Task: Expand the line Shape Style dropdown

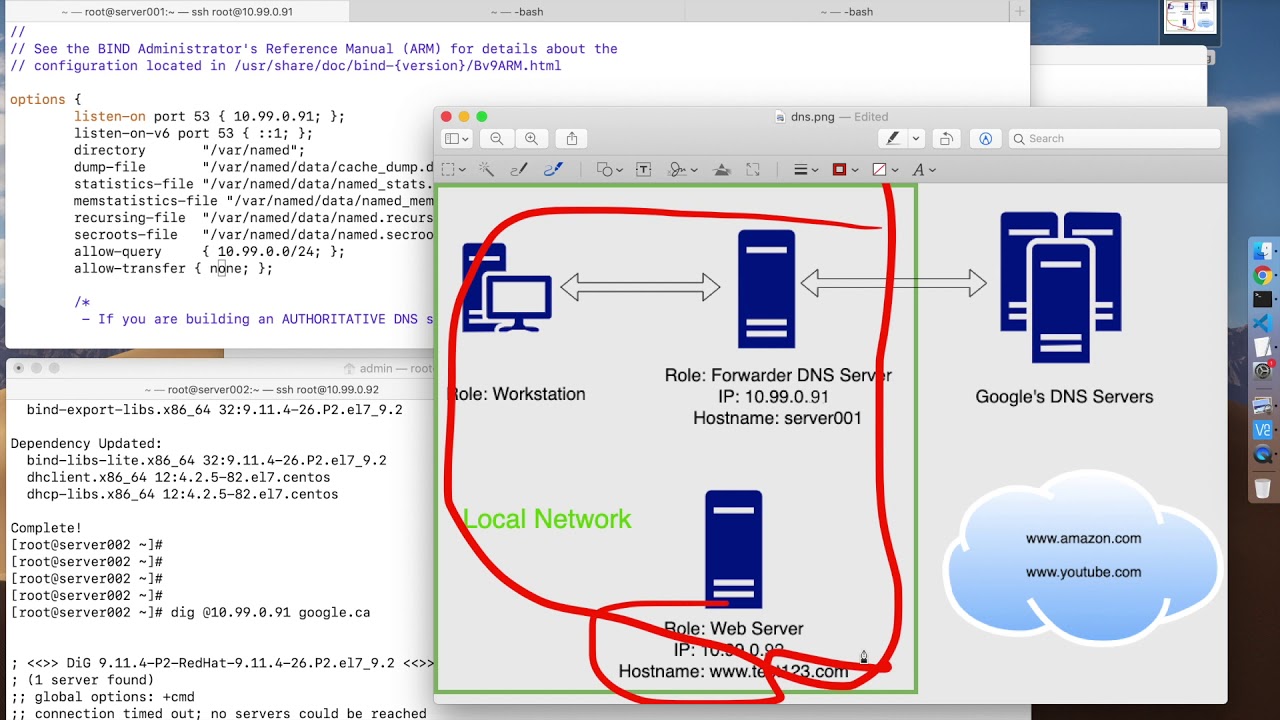Action: click(806, 170)
